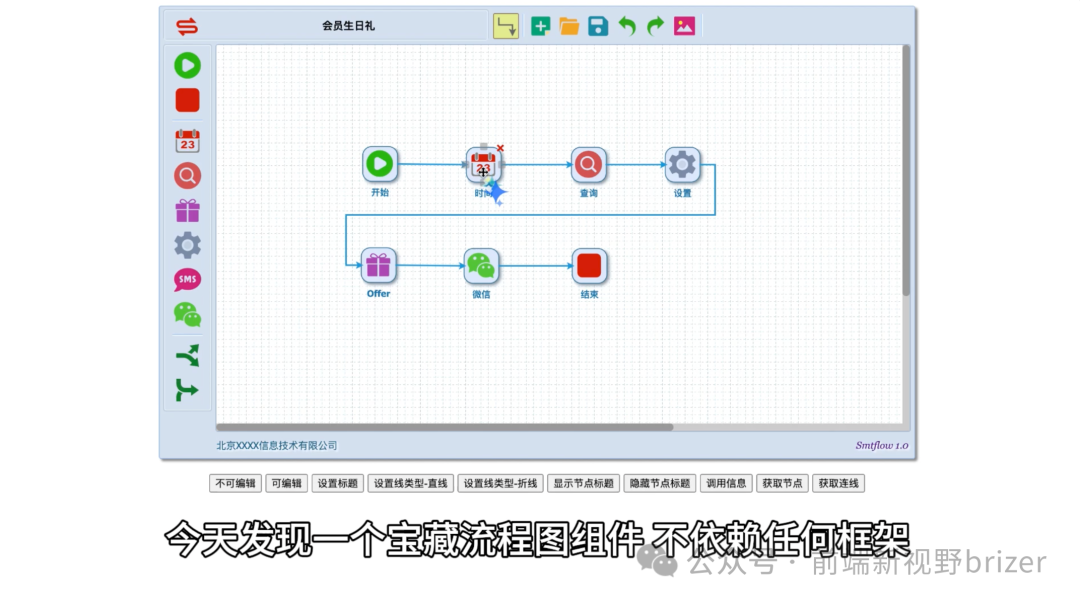Click the 微信 label under the WeChat node

pos(481,294)
